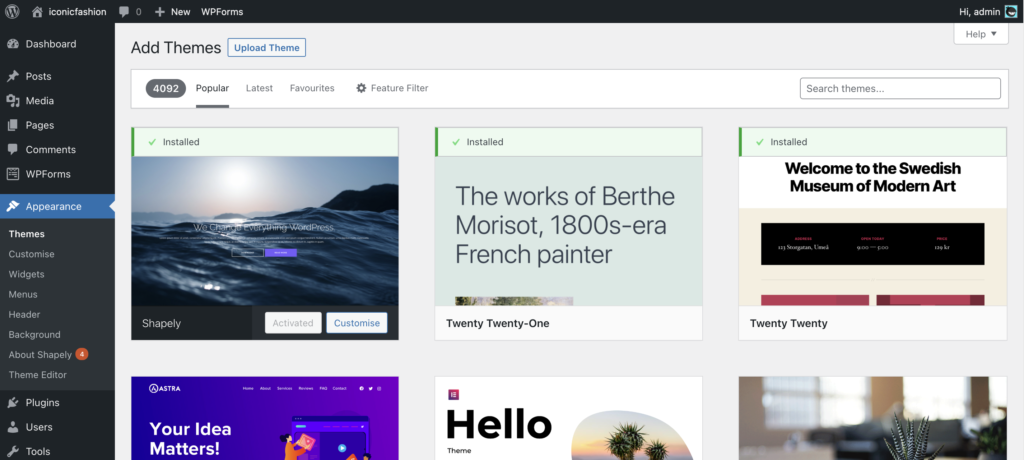Screen dimensions: 1024x460
Task: Open the Tools wrench menu
Action: point(13,451)
